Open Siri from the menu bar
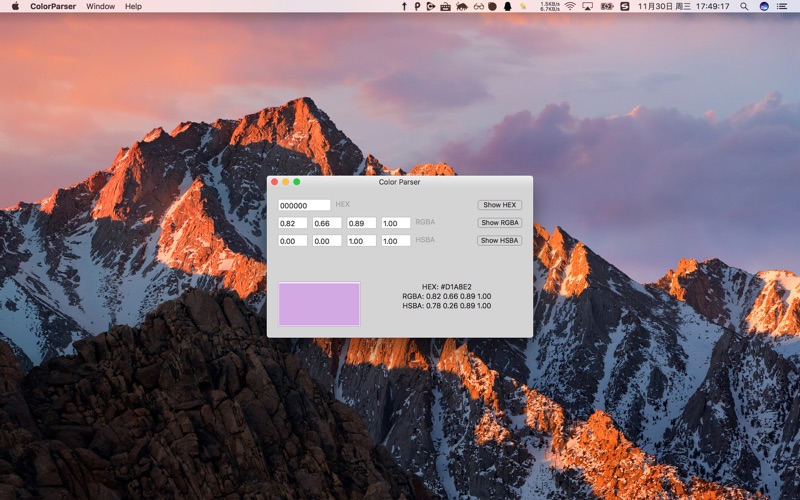 [764, 6]
